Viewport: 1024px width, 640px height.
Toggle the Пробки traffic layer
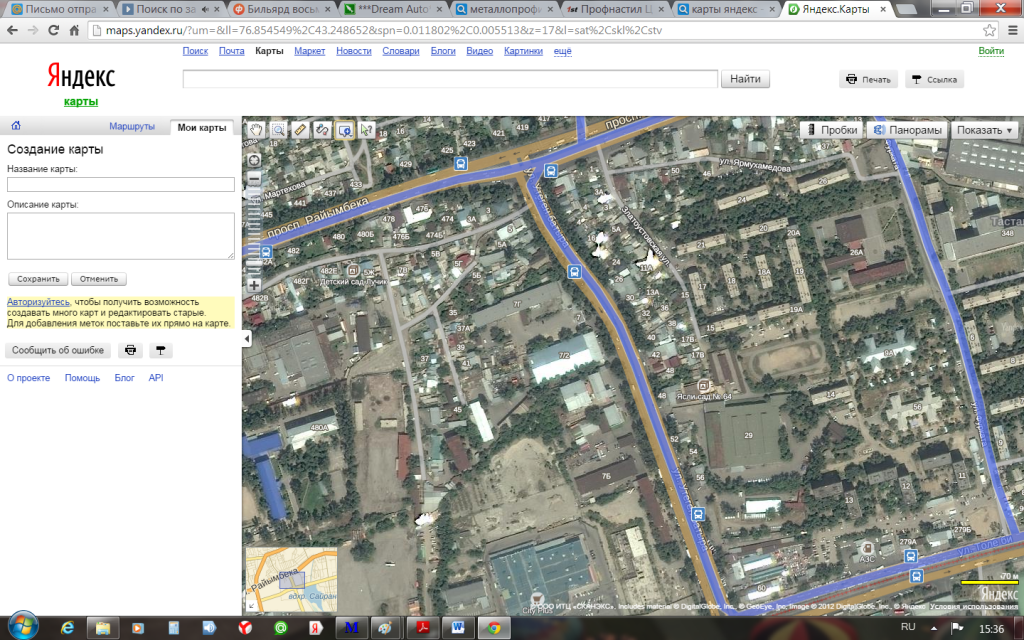point(832,130)
